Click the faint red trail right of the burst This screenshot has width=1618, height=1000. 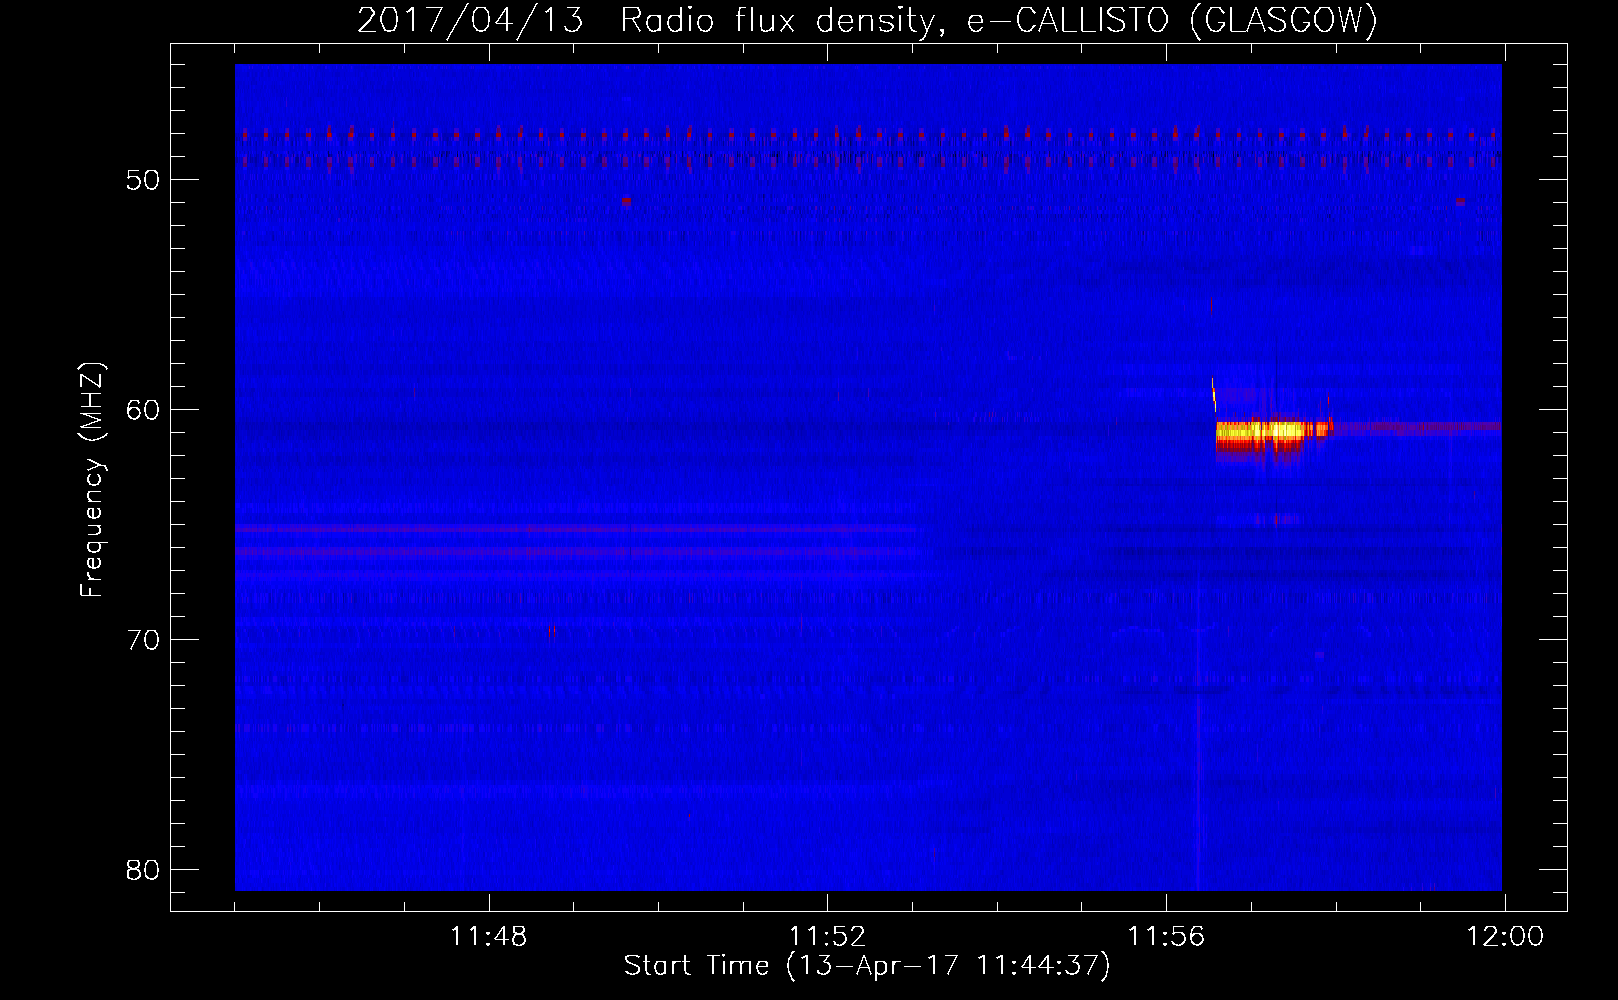pyautogui.click(x=1417, y=427)
